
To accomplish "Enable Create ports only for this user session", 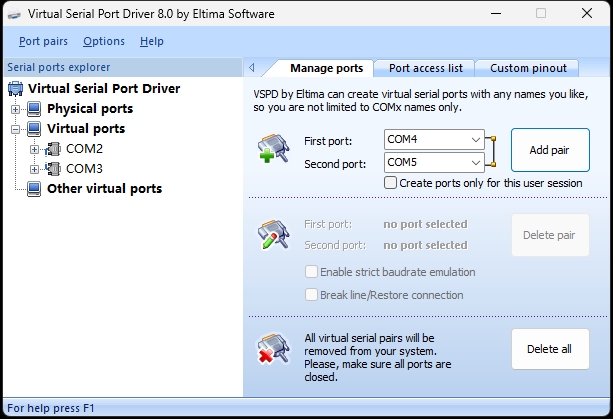I will click(390, 183).
